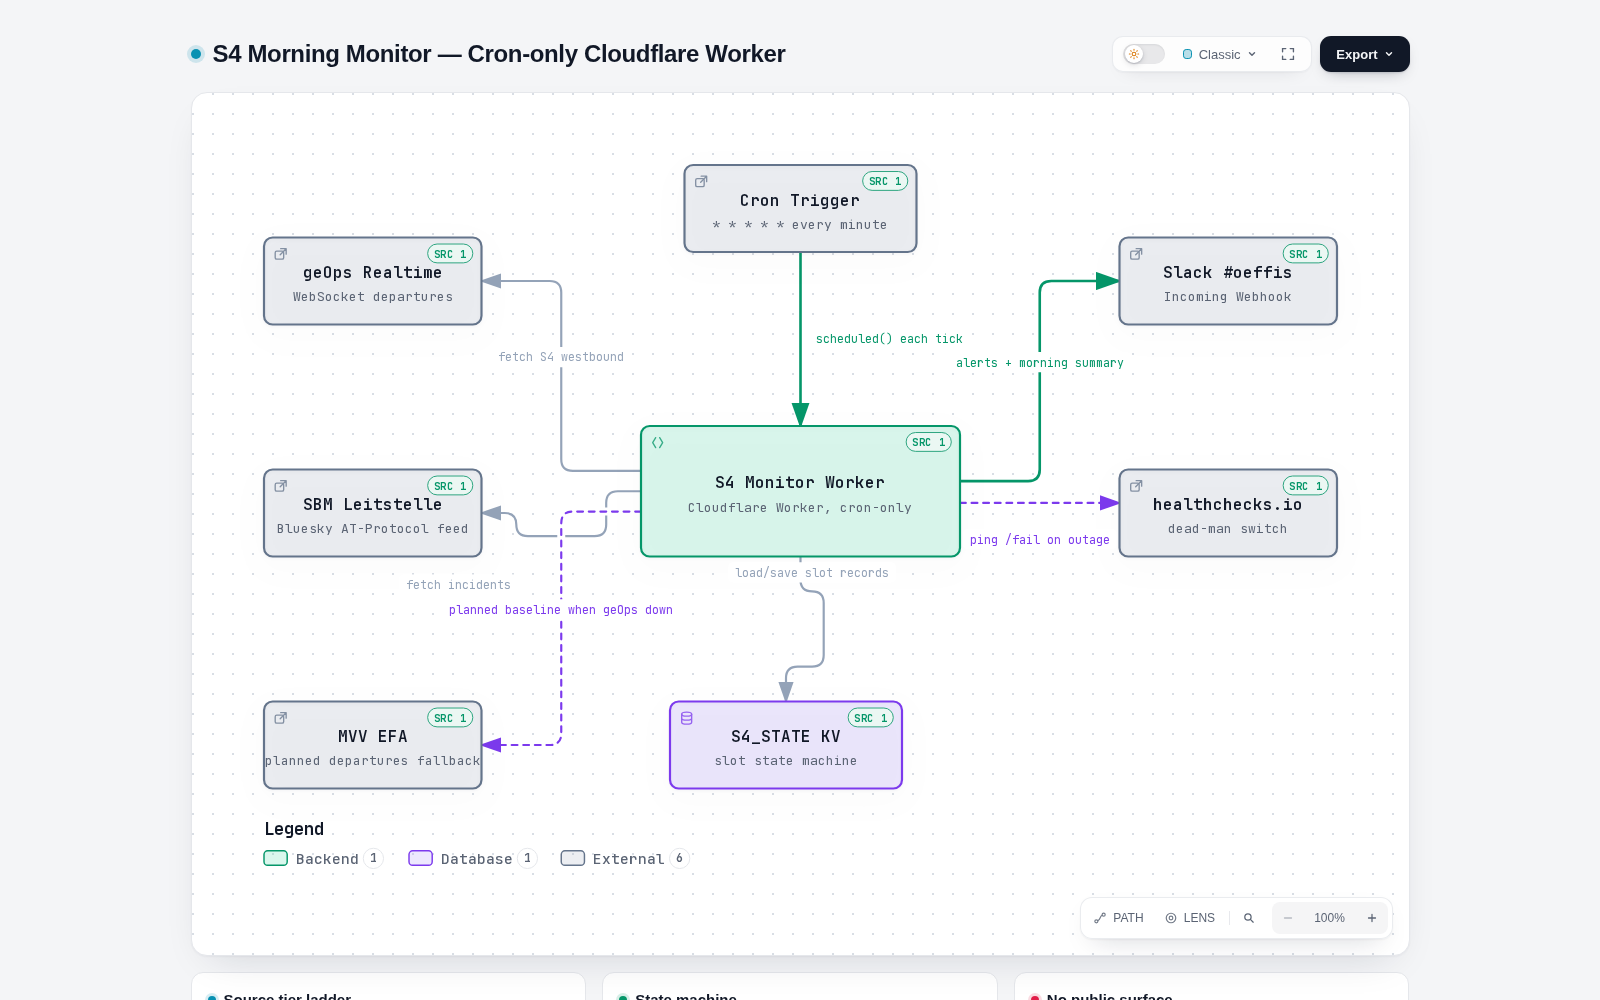Open the Classic style dropdown
Screen dimensions: 1600x1000
coord(1219,54)
